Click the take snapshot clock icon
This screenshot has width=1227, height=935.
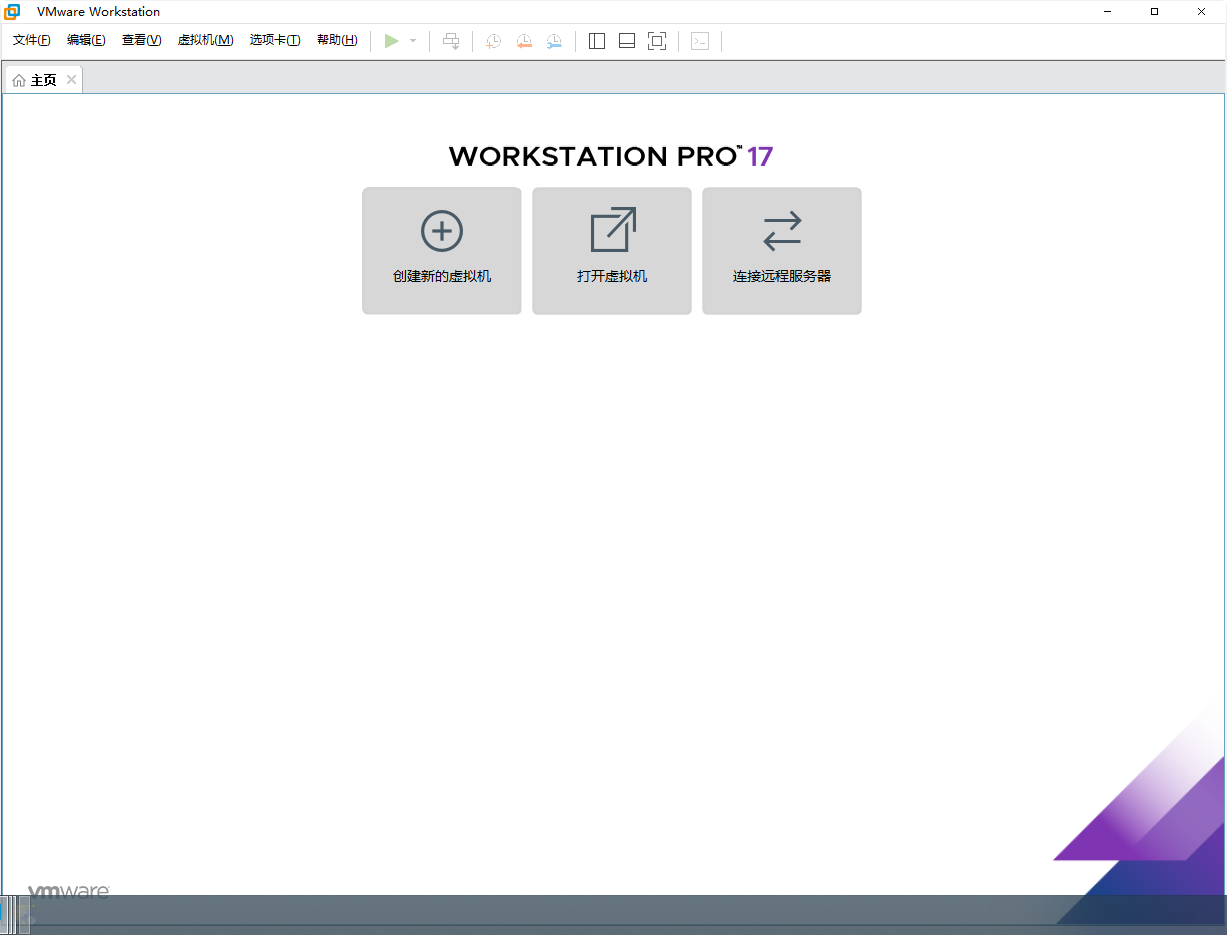click(x=493, y=41)
